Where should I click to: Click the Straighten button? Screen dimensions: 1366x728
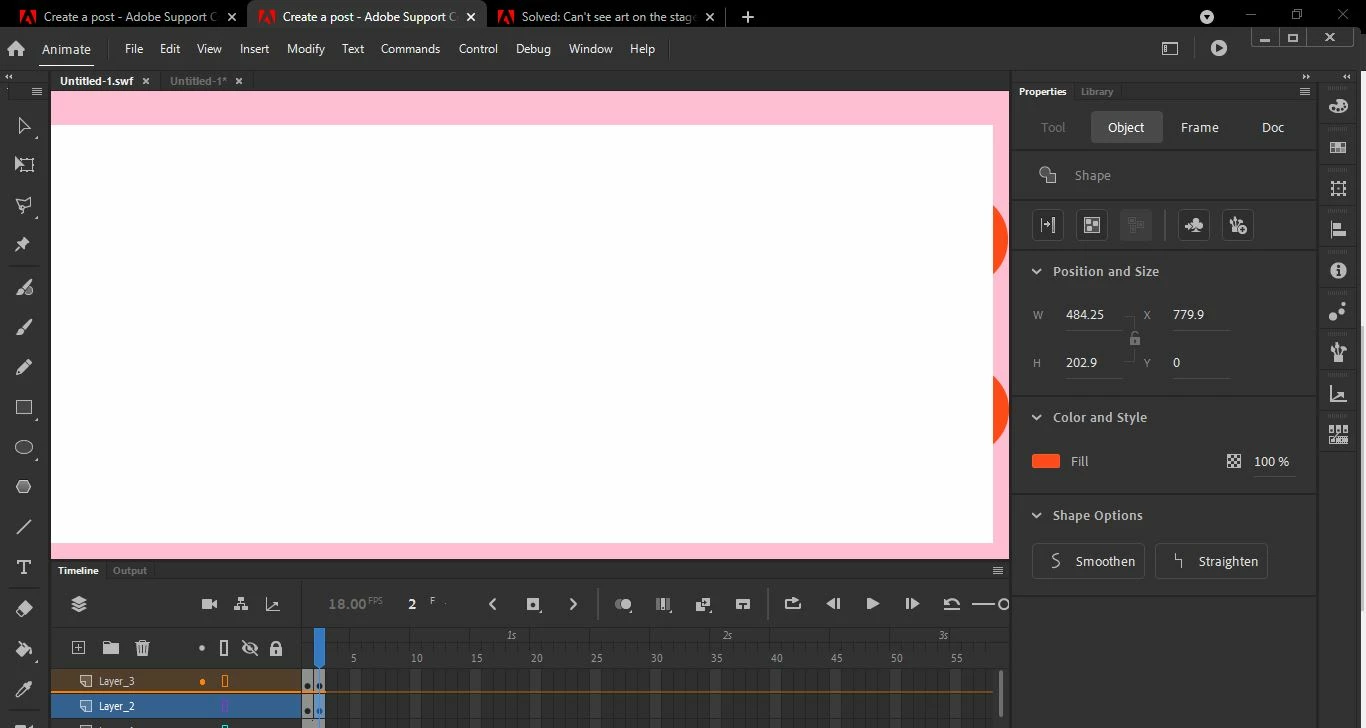coord(1212,561)
